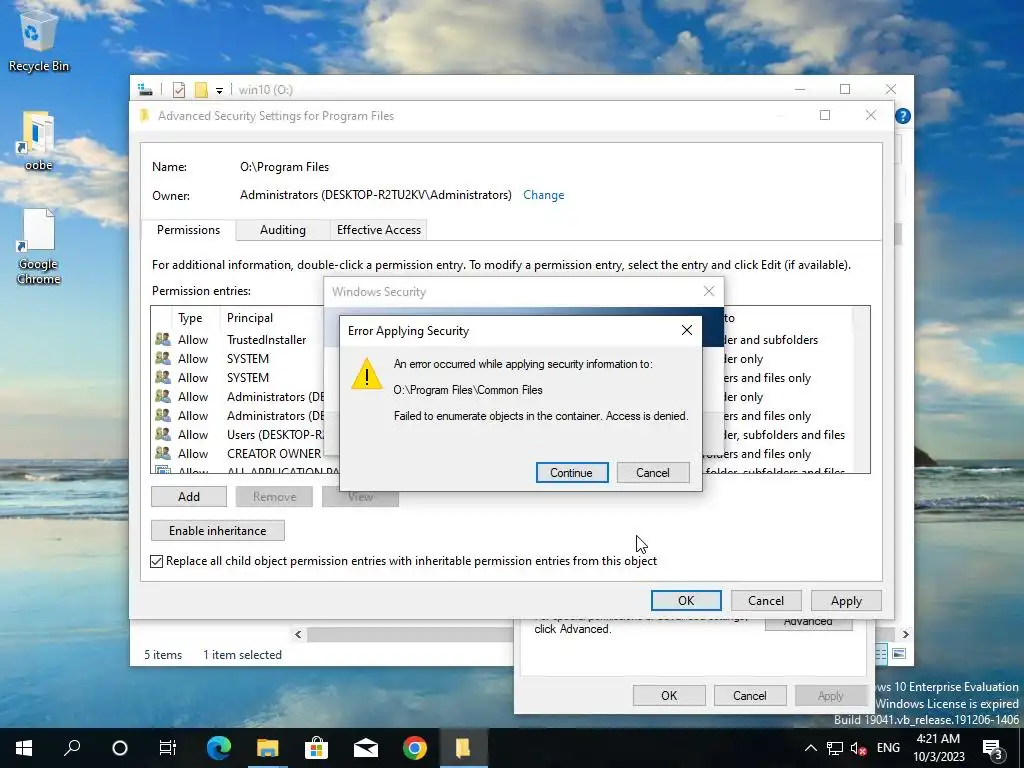1024x768 pixels.
Task: Click the Change owner link
Action: point(543,195)
